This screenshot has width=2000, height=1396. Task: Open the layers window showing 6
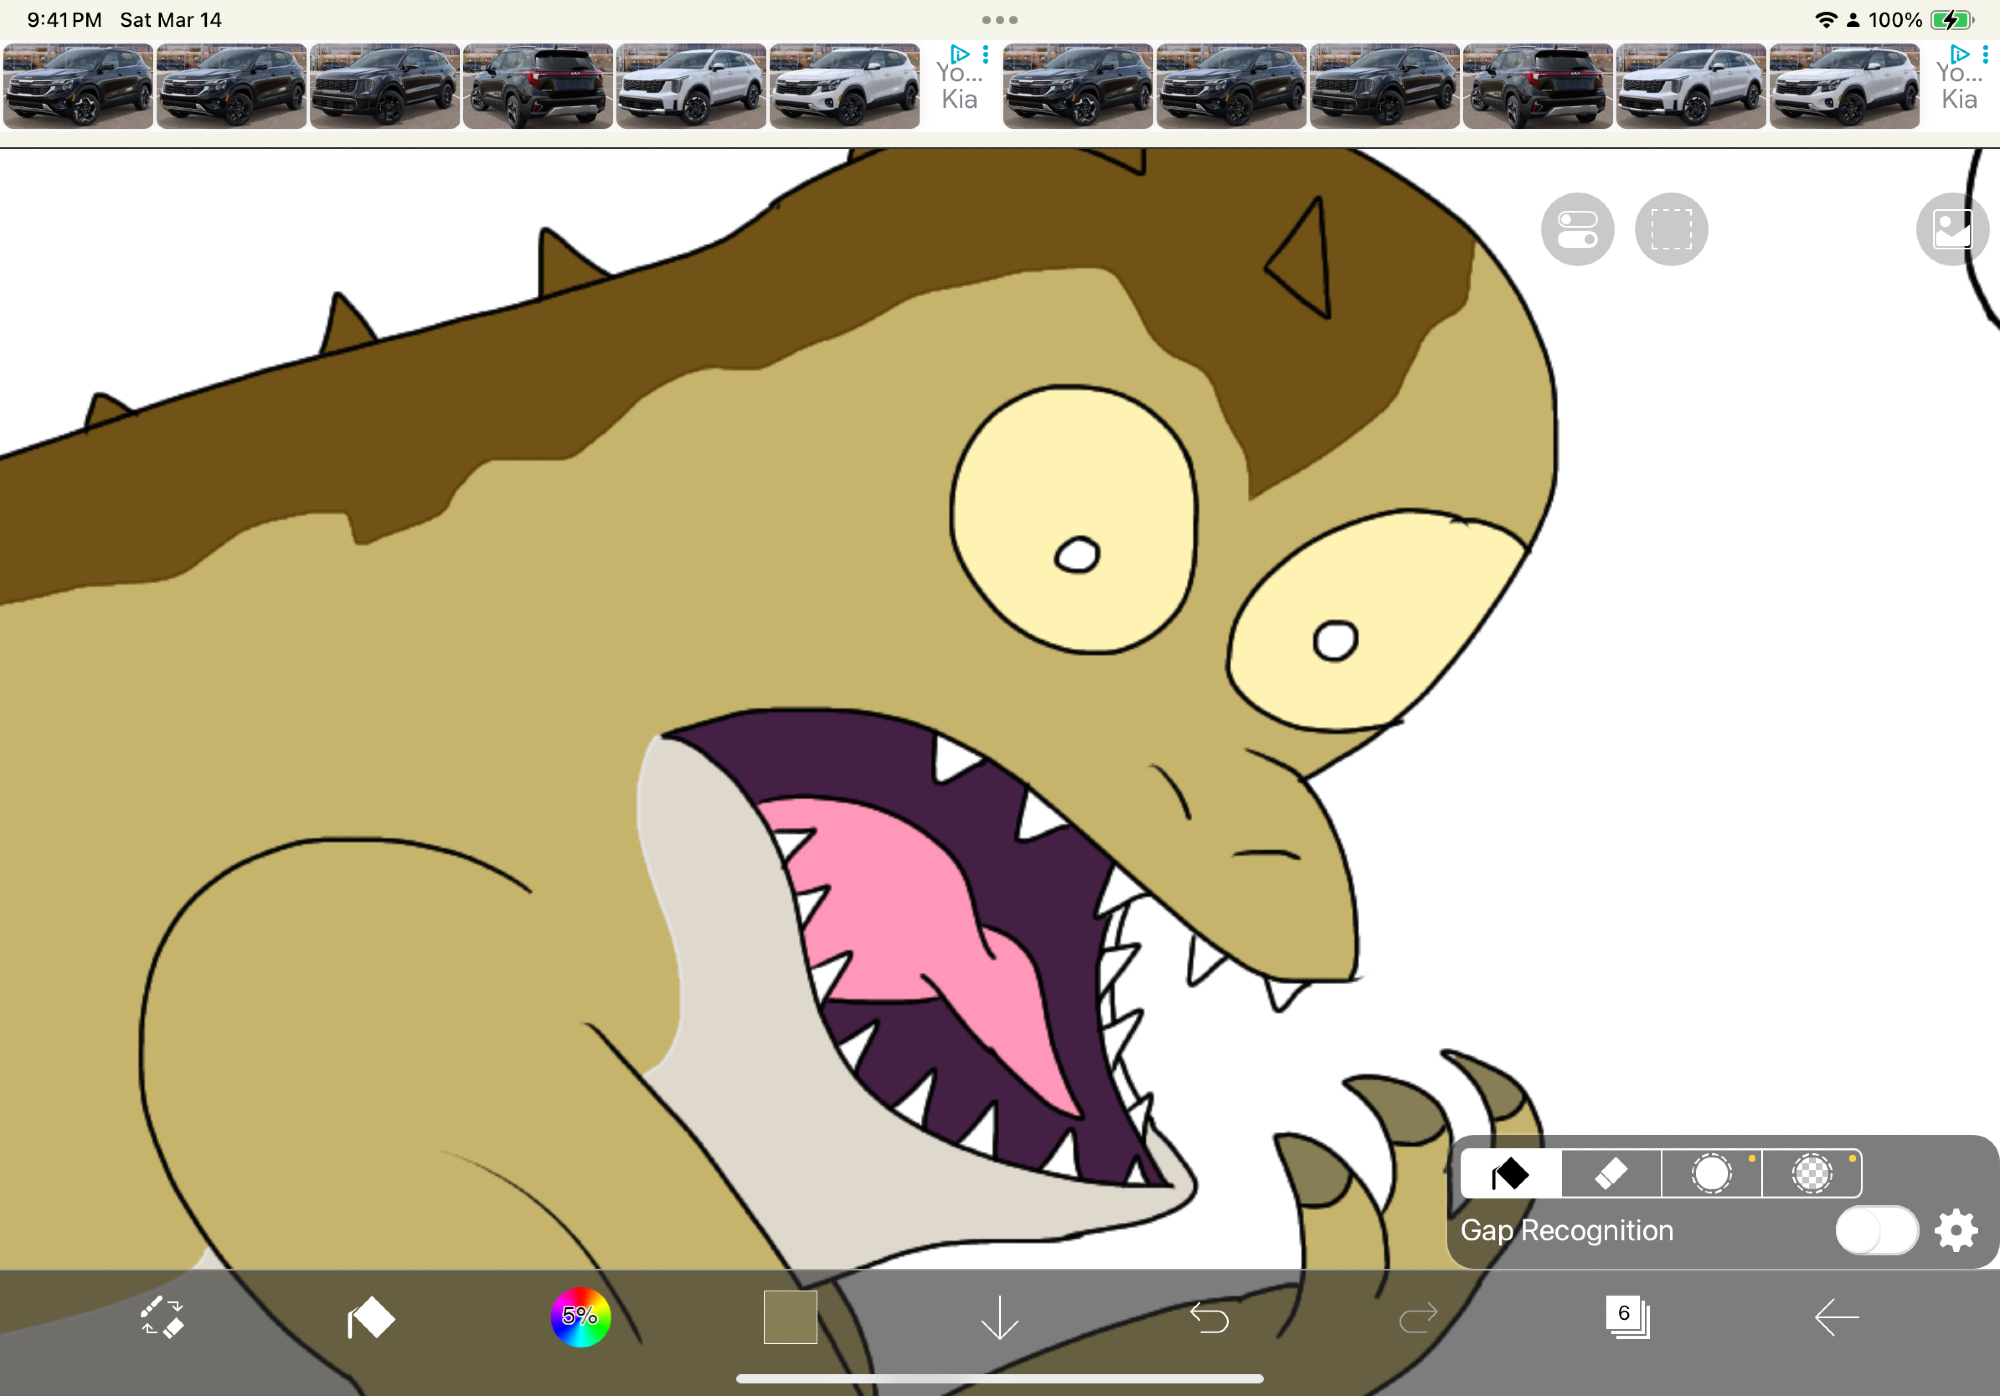pos(1627,1317)
